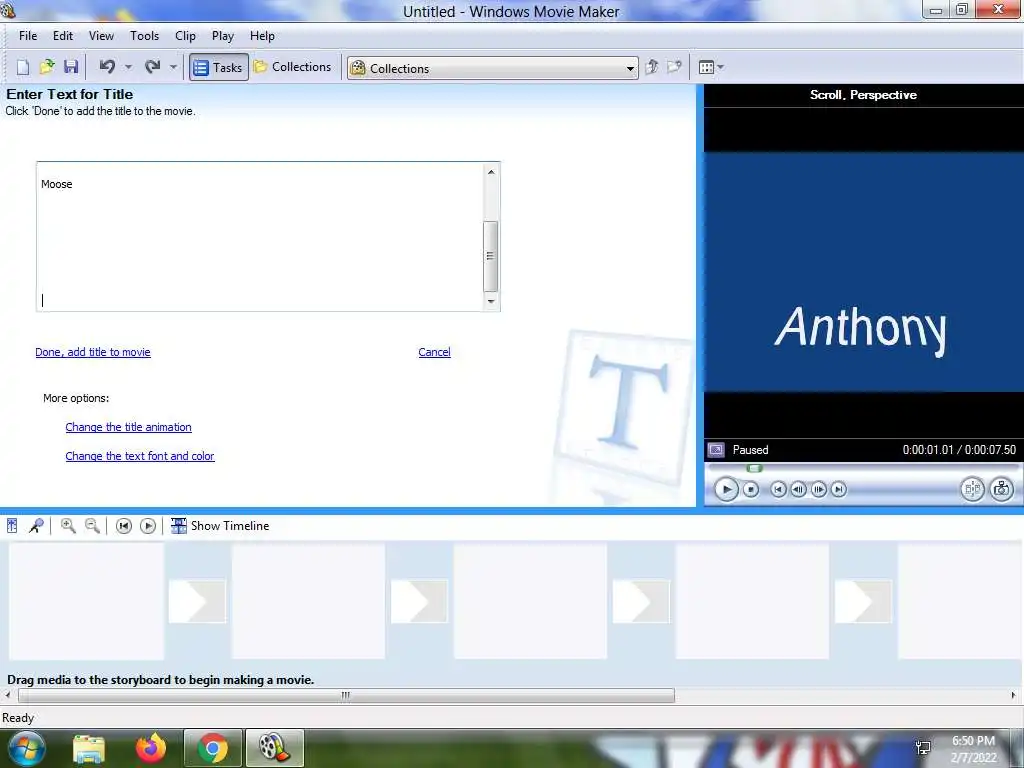1024x768 pixels.
Task: Click the storyboard horizontal scrollbar thumb
Action: point(346,696)
